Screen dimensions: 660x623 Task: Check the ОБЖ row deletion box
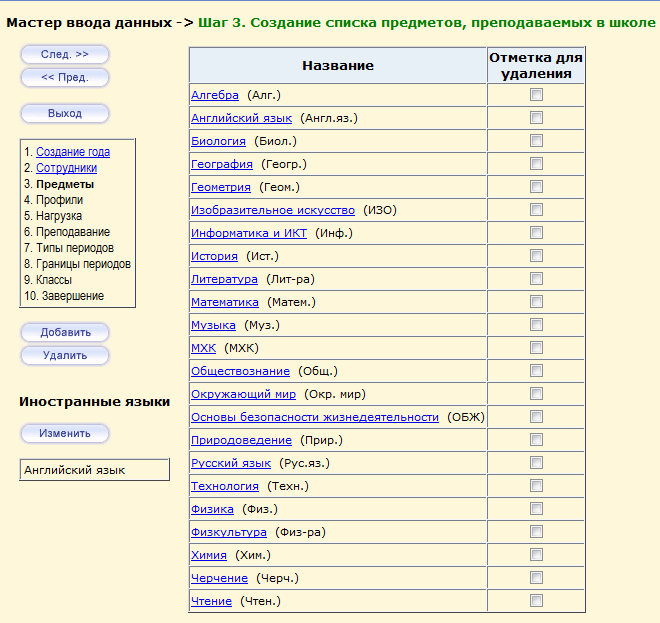click(536, 417)
